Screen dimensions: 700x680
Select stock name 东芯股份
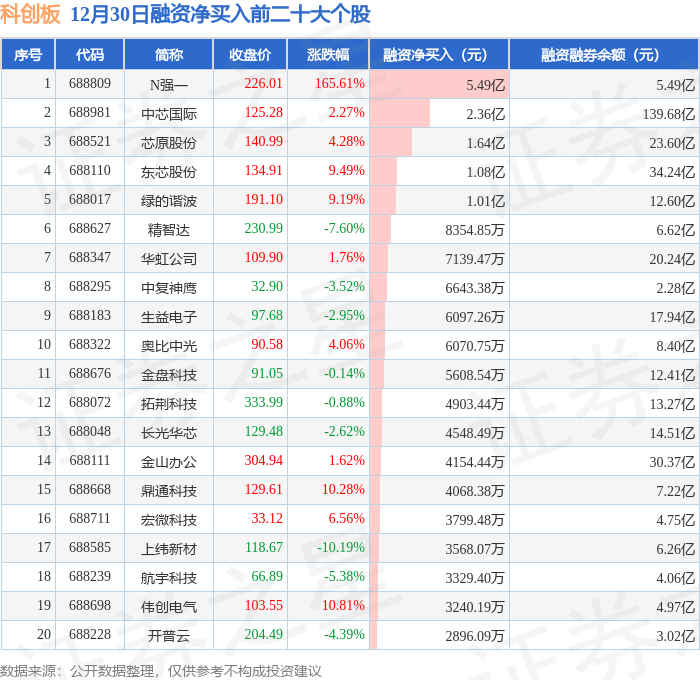169,172
